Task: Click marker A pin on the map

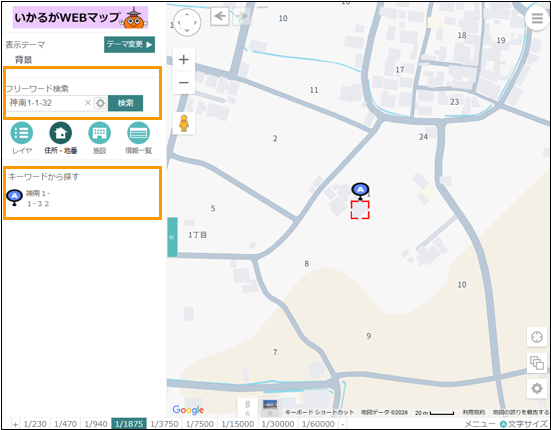Action: (x=360, y=191)
